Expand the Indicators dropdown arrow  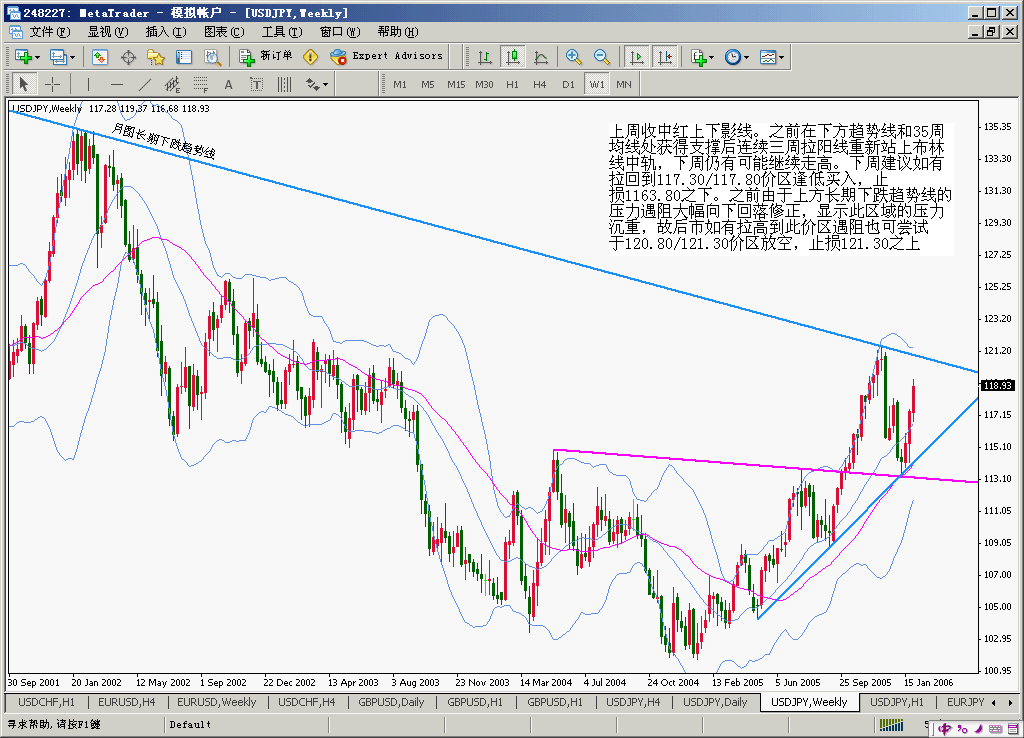(711, 57)
